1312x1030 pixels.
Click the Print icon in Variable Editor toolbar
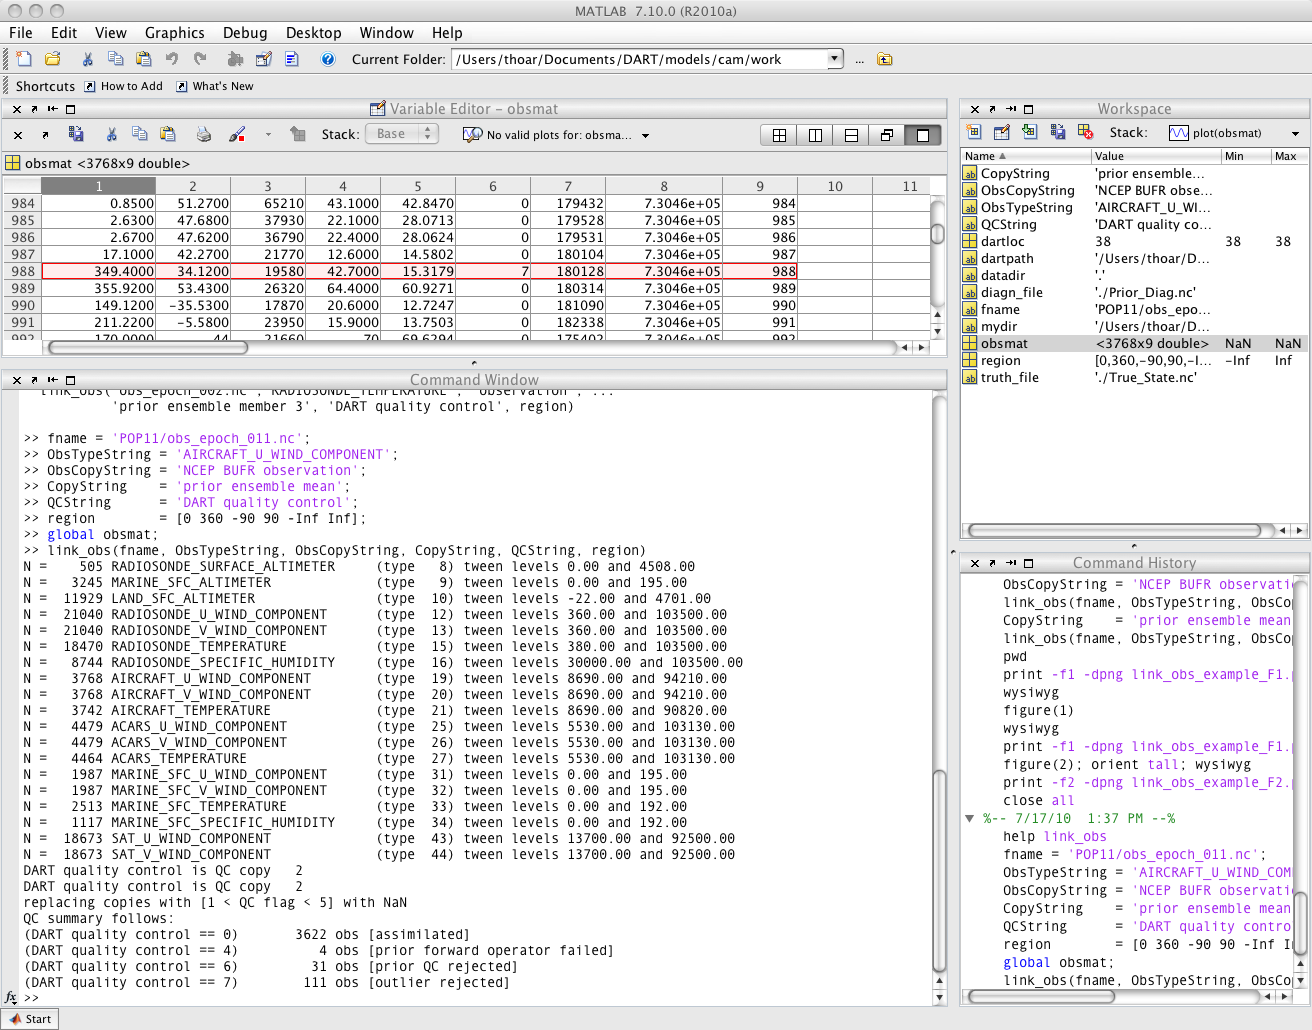pos(203,134)
